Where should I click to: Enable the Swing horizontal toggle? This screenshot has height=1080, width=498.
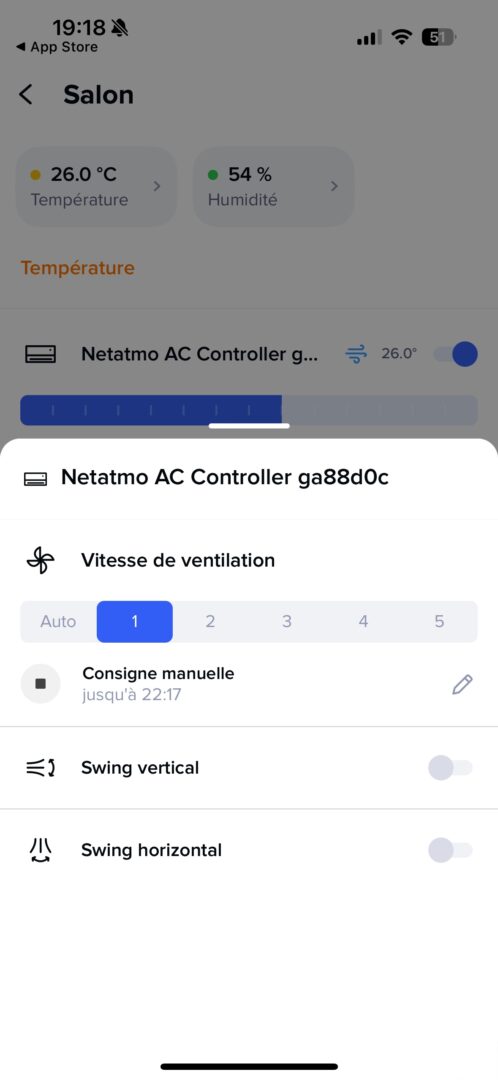click(450, 850)
